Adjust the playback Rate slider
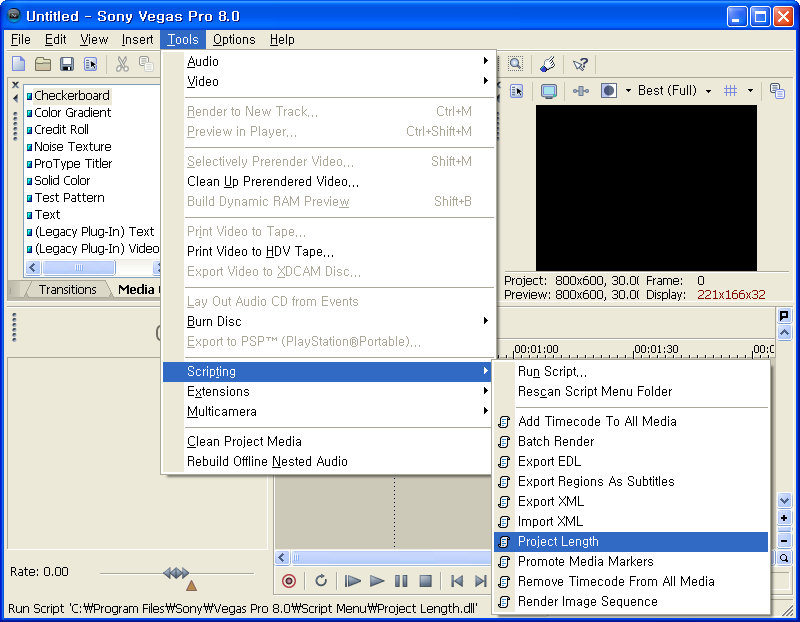Viewport: 800px width, 622px height. (x=176, y=573)
